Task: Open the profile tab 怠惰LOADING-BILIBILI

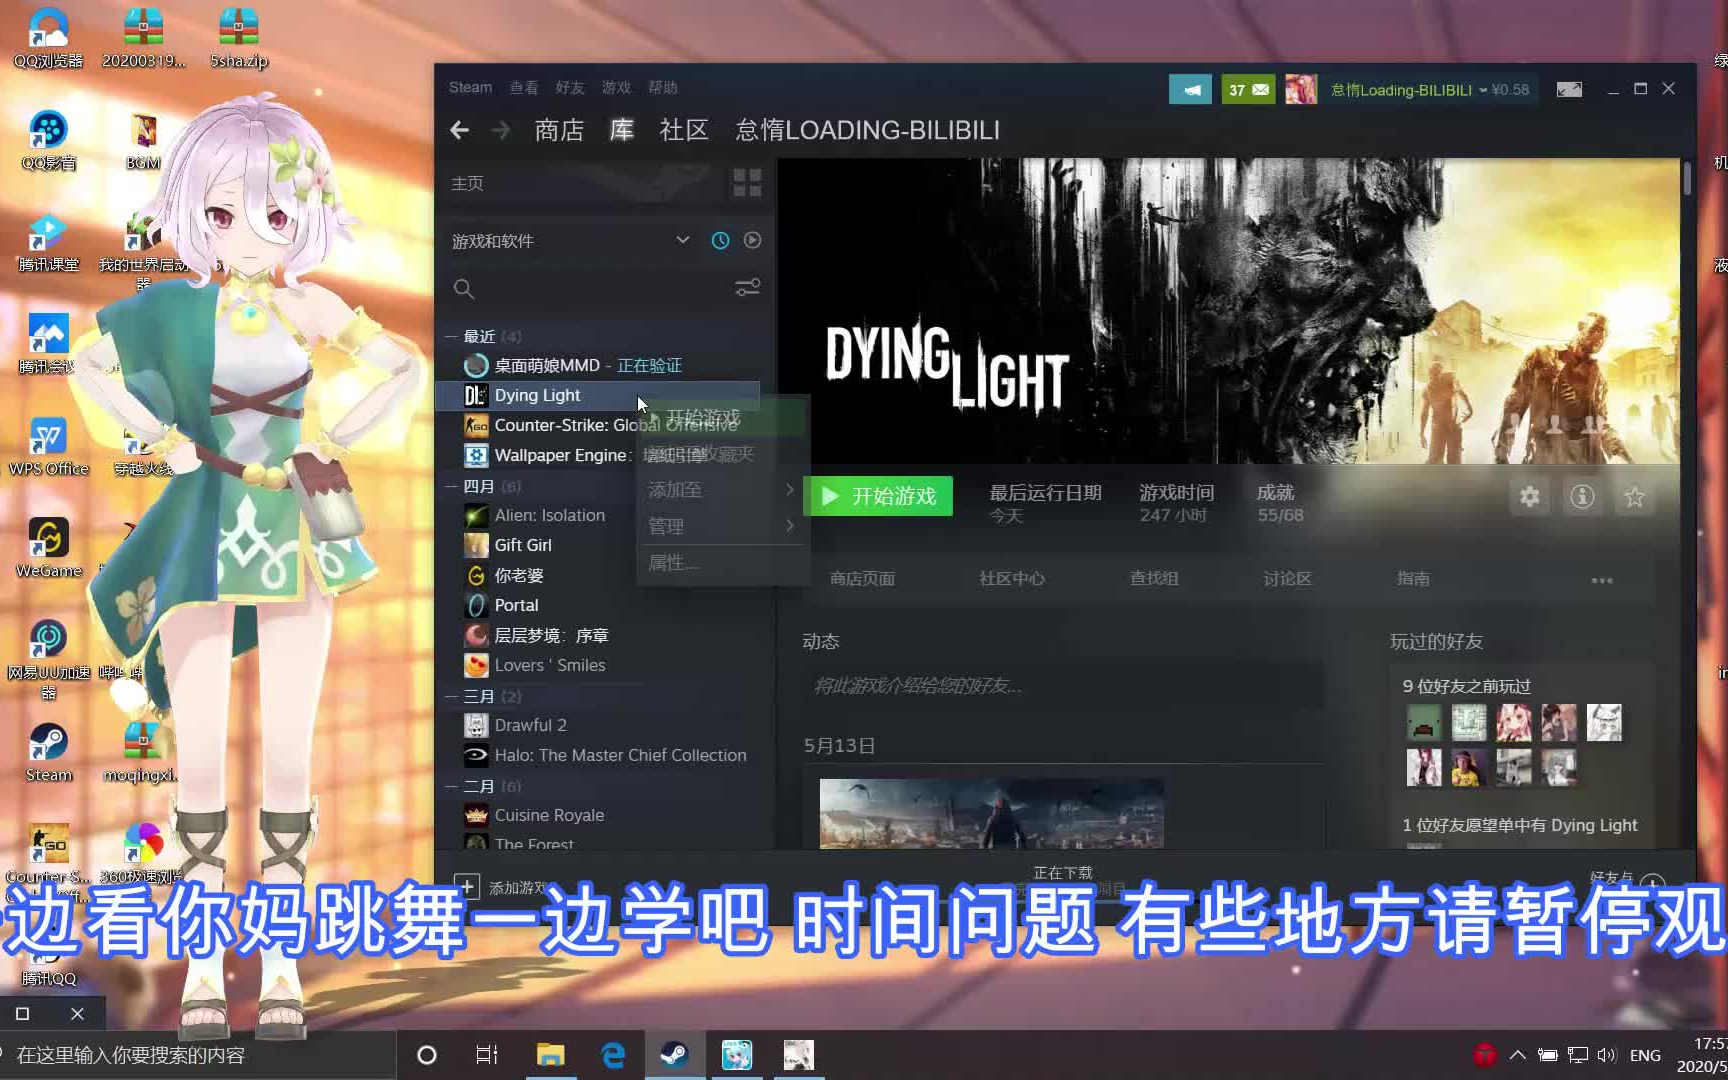Action: coord(867,130)
